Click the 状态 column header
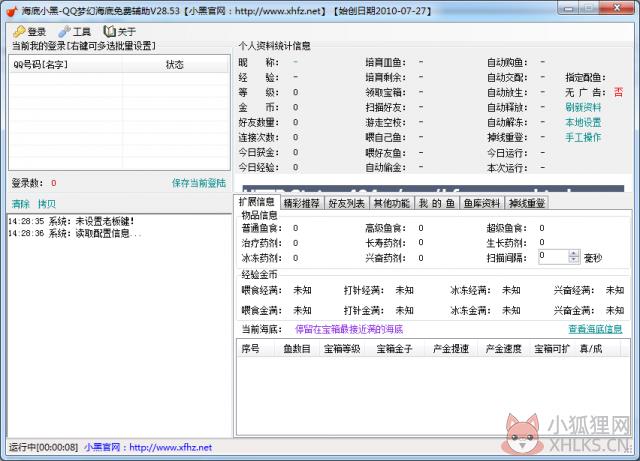 click(175, 65)
